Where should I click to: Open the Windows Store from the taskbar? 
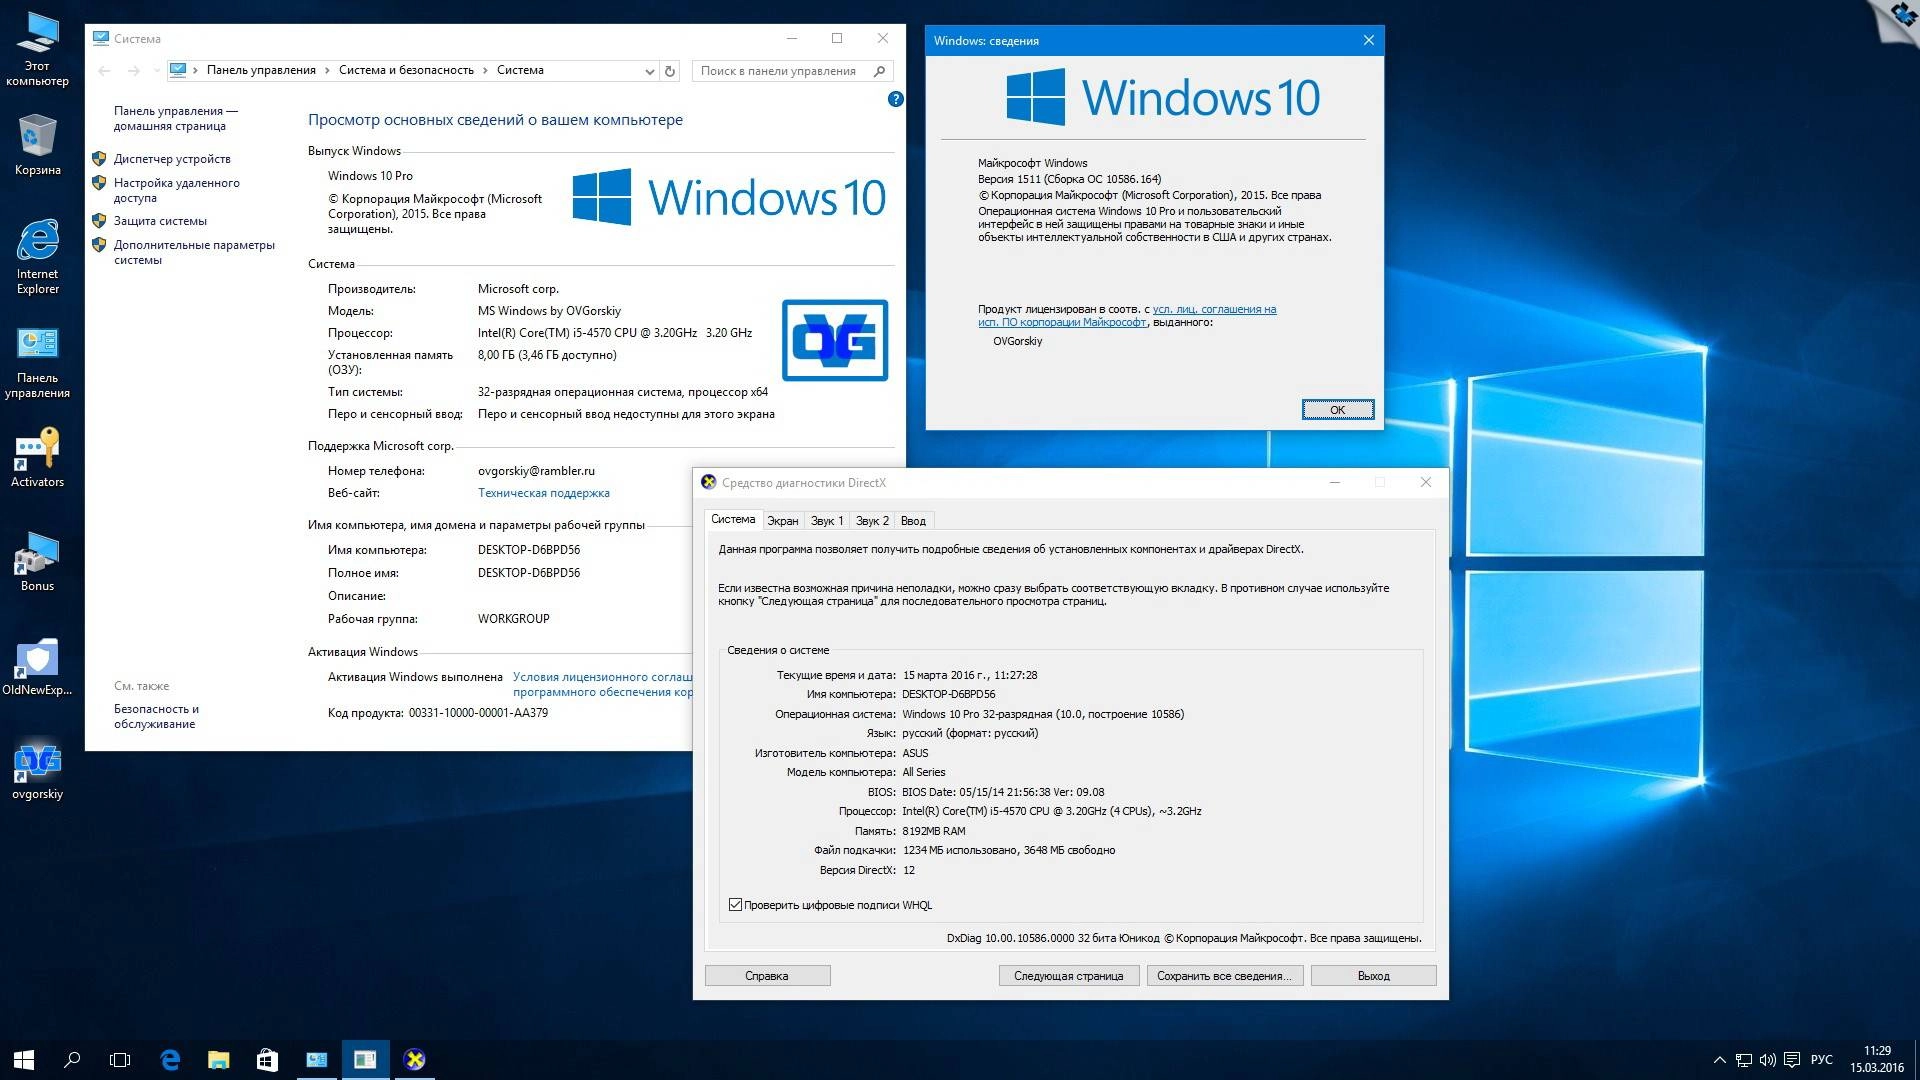pos(266,1059)
